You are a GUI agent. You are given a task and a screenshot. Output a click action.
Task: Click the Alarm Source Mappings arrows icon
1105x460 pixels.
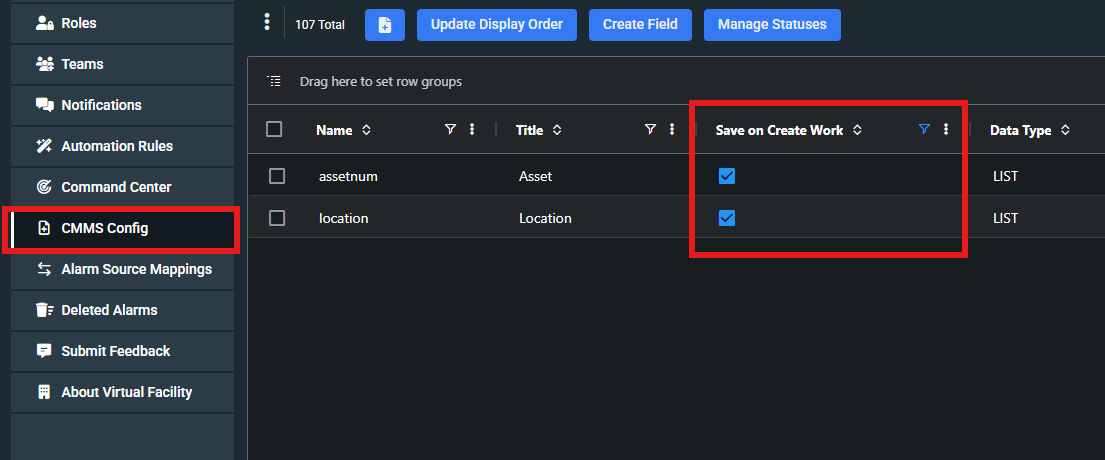coord(44,269)
